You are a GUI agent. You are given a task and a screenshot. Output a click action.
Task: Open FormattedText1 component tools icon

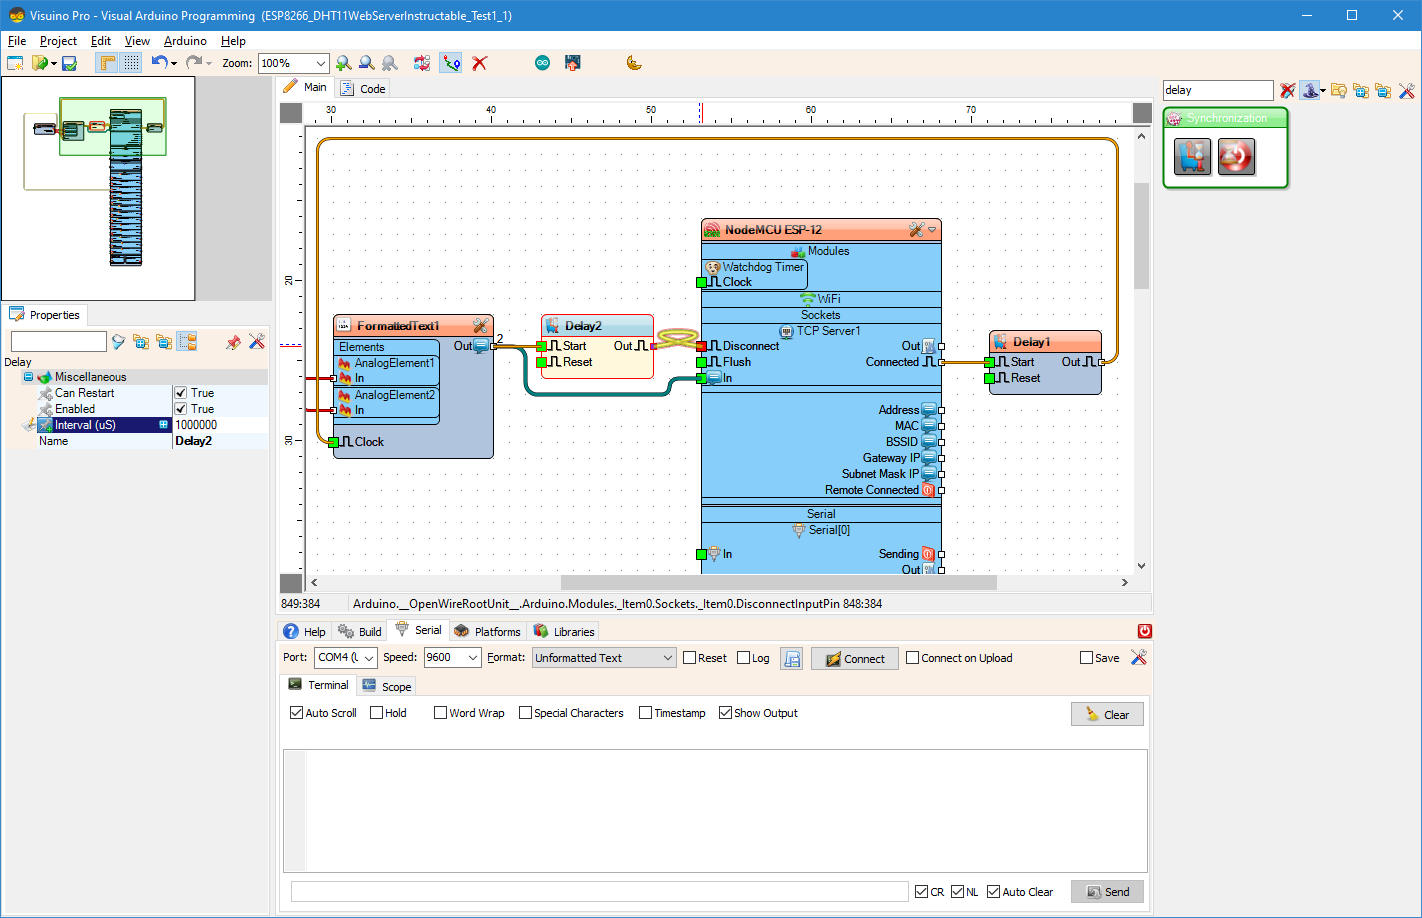coord(480,326)
